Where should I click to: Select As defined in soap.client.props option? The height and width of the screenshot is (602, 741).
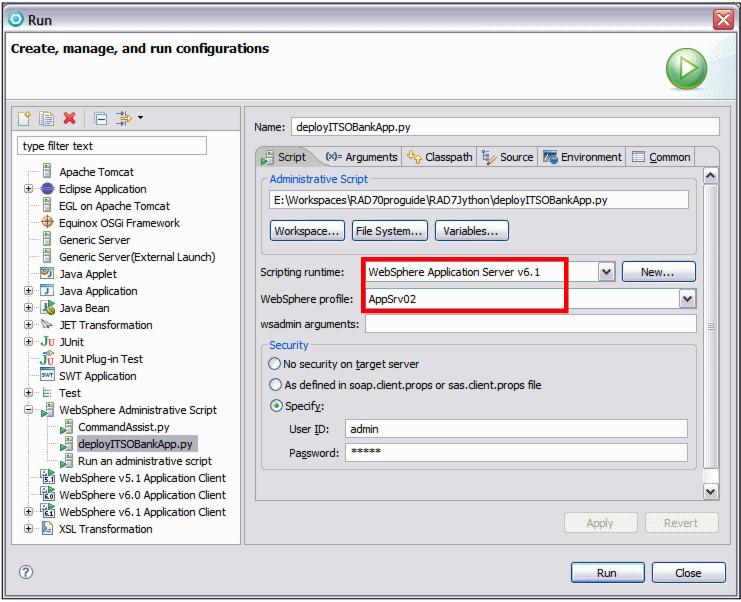pos(275,385)
